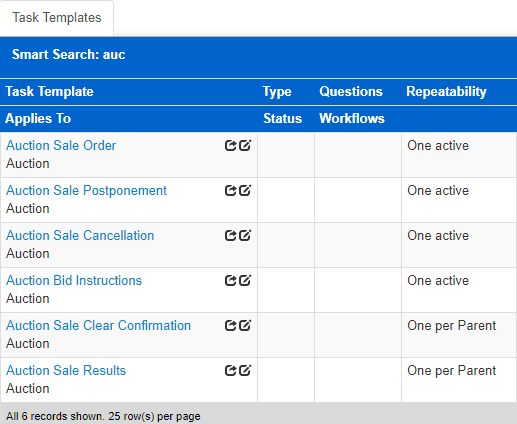517x424 pixels.
Task: Sort by the Repeatability column header
Action: (x=446, y=92)
